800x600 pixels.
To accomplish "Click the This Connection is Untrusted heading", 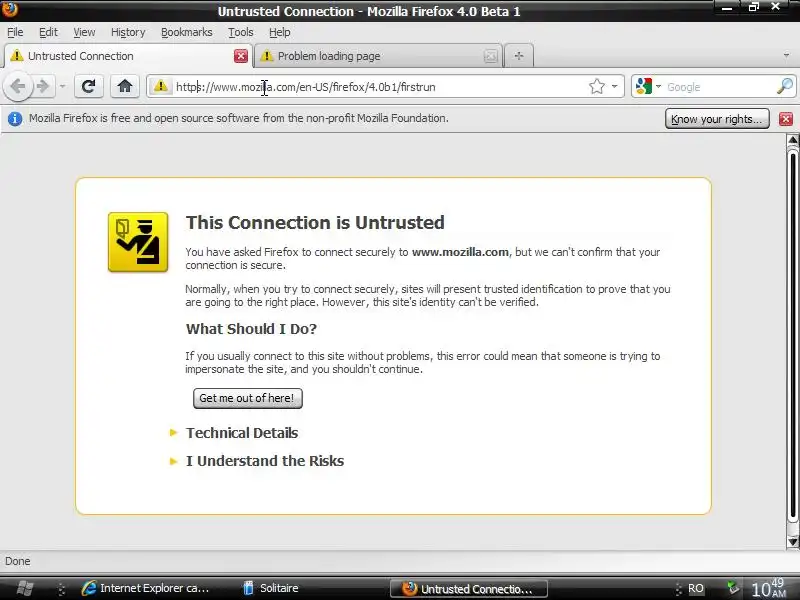I will 315,223.
